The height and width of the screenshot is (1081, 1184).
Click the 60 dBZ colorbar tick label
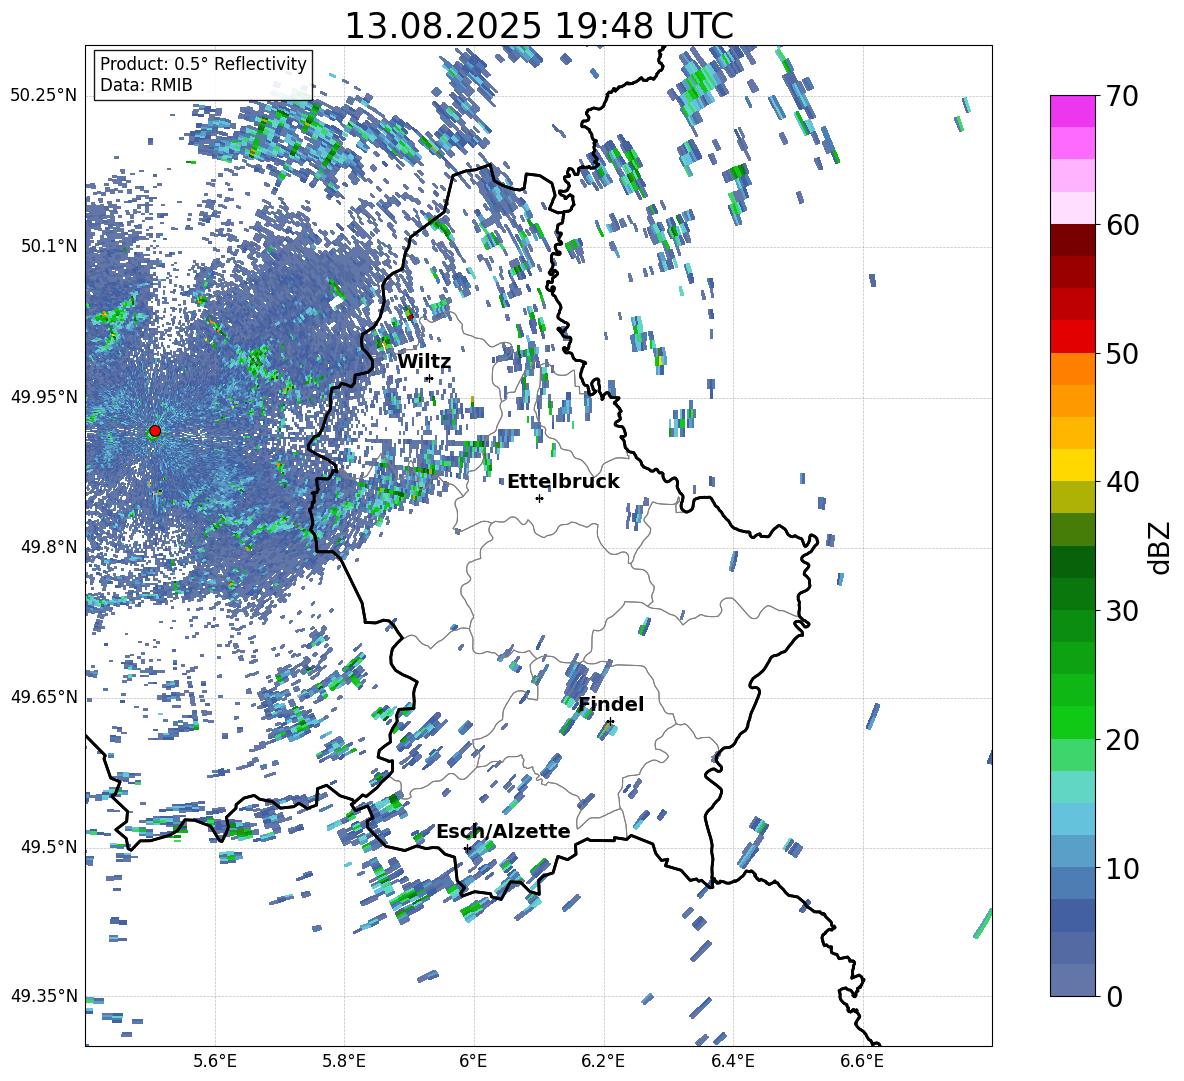(x=1123, y=225)
